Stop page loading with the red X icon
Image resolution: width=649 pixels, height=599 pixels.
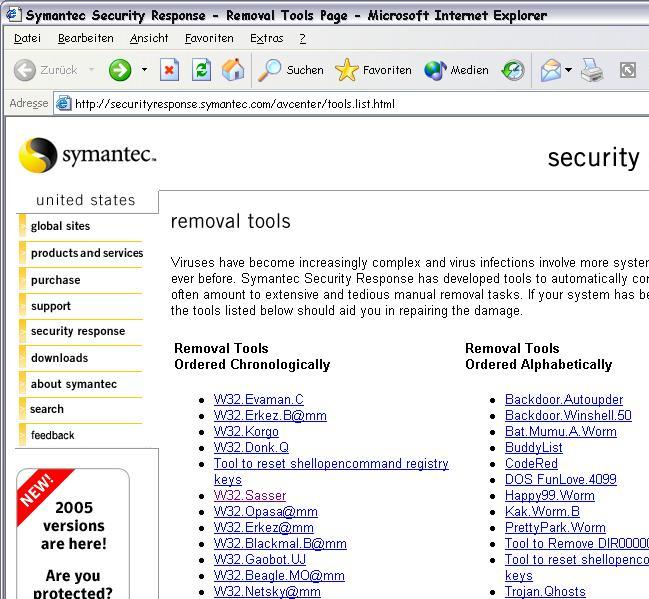tap(169, 70)
